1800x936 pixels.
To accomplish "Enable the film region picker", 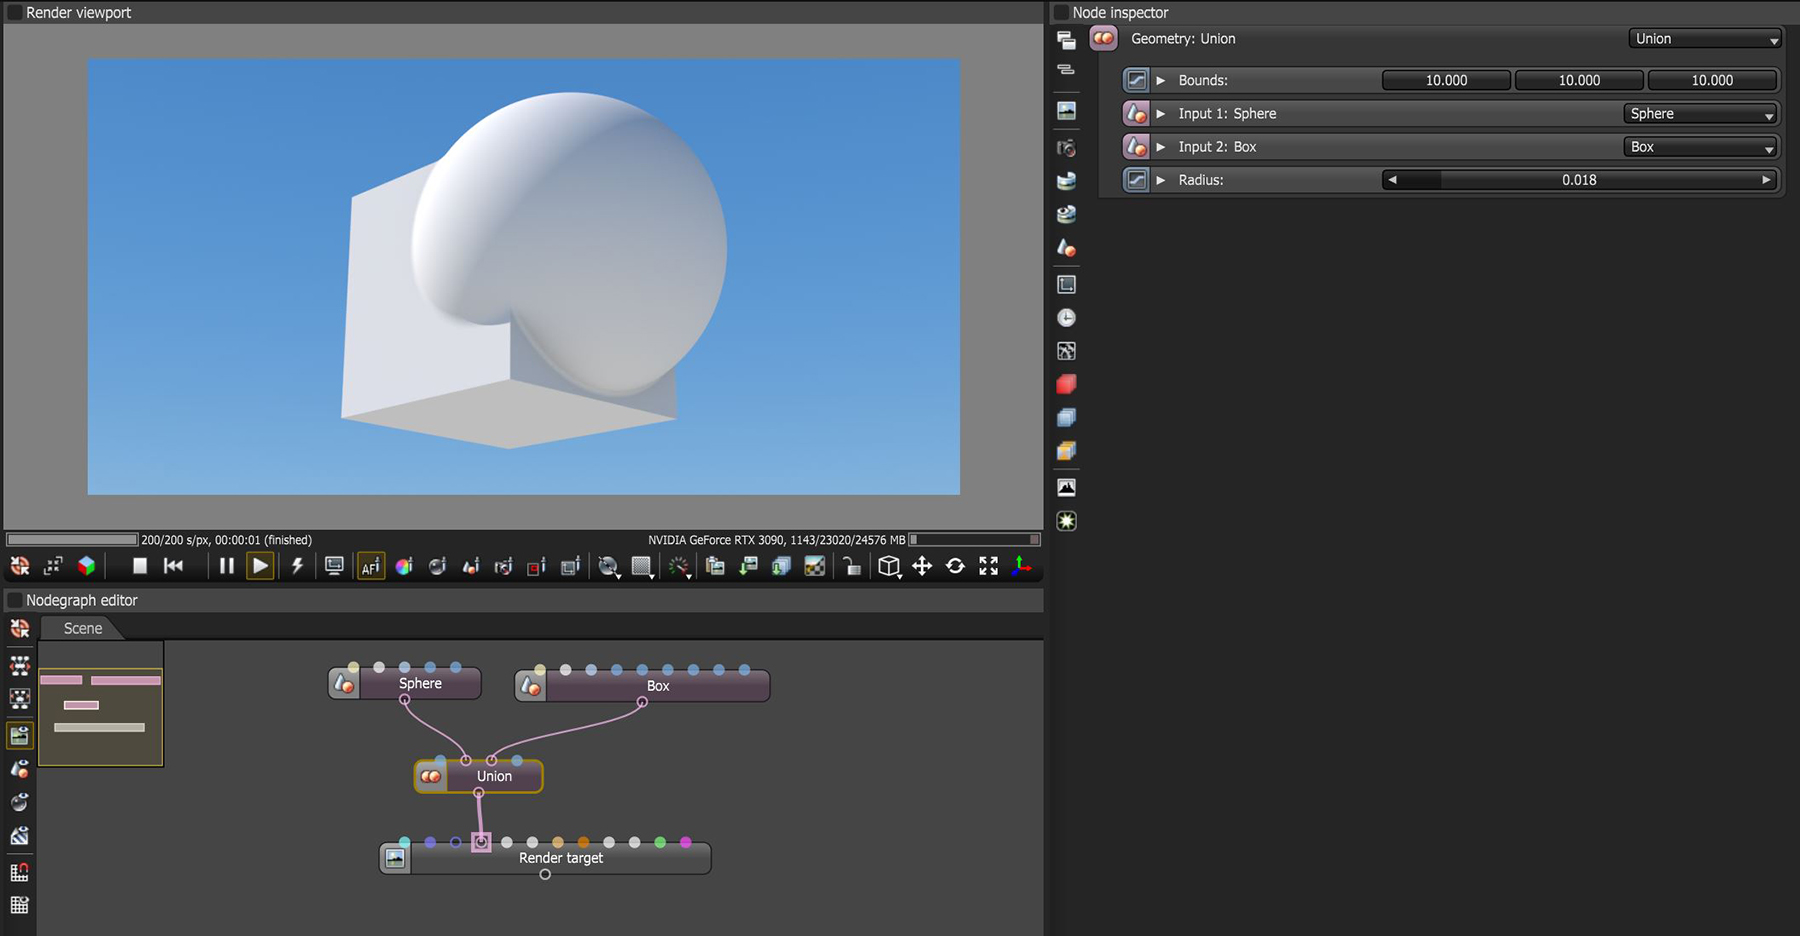I will tap(570, 566).
